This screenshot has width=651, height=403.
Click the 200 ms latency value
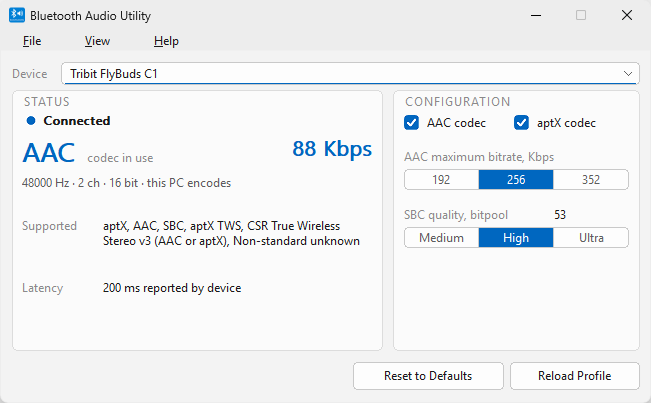tap(172, 288)
